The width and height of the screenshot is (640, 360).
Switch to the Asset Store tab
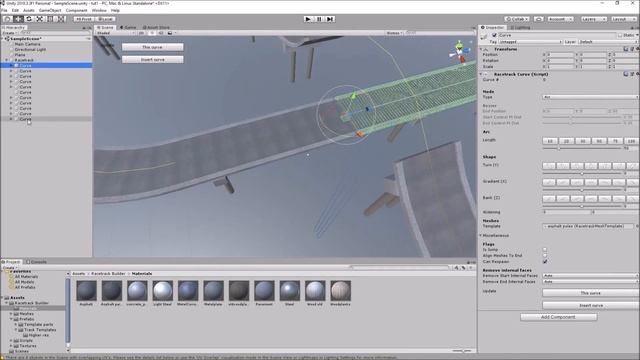click(x=156, y=27)
